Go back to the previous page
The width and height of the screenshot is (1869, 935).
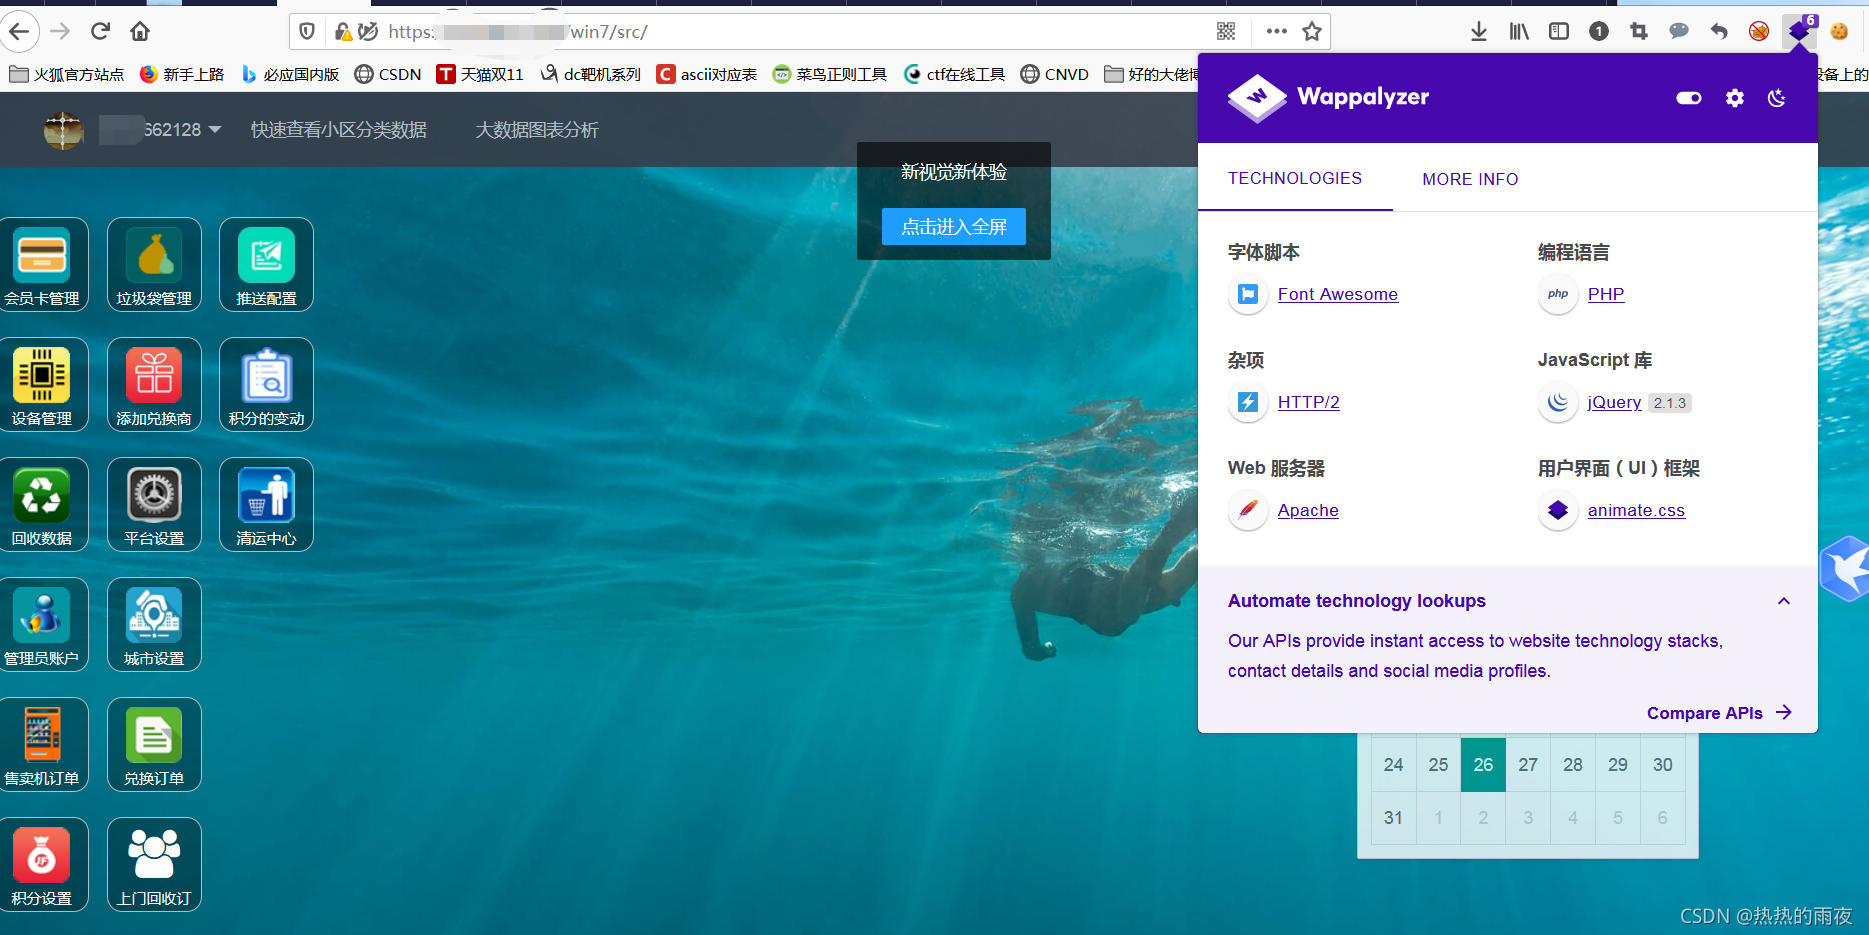[20, 32]
